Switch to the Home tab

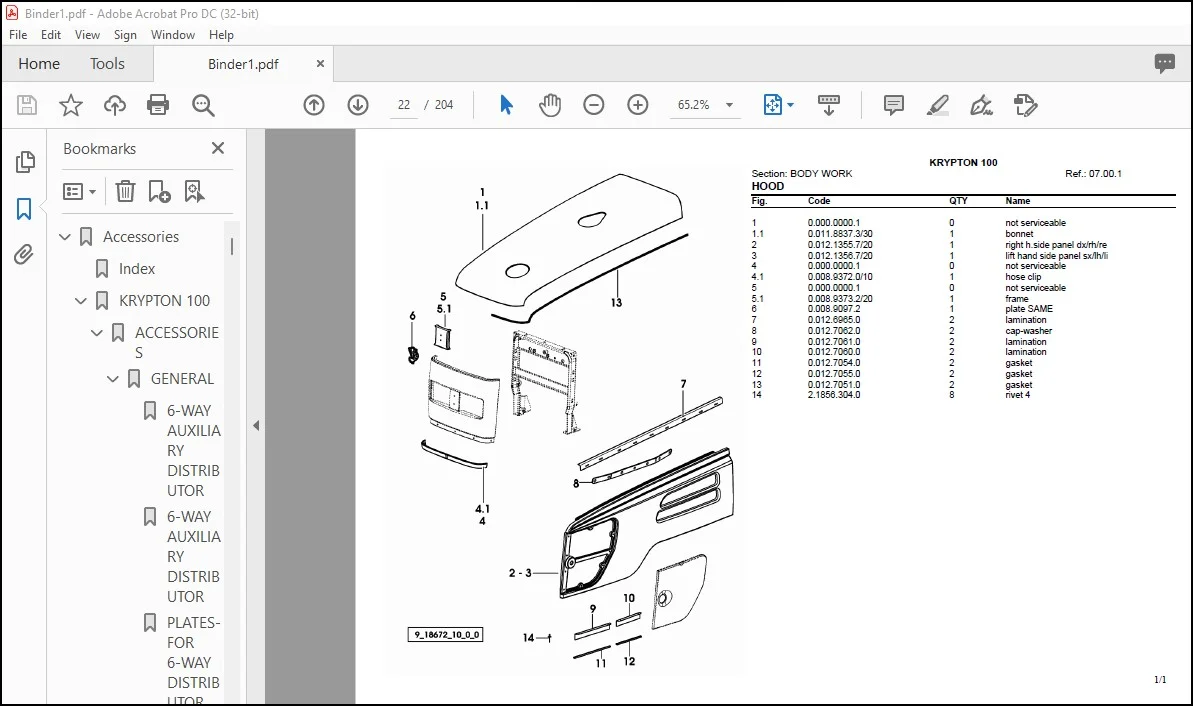[39, 64]
